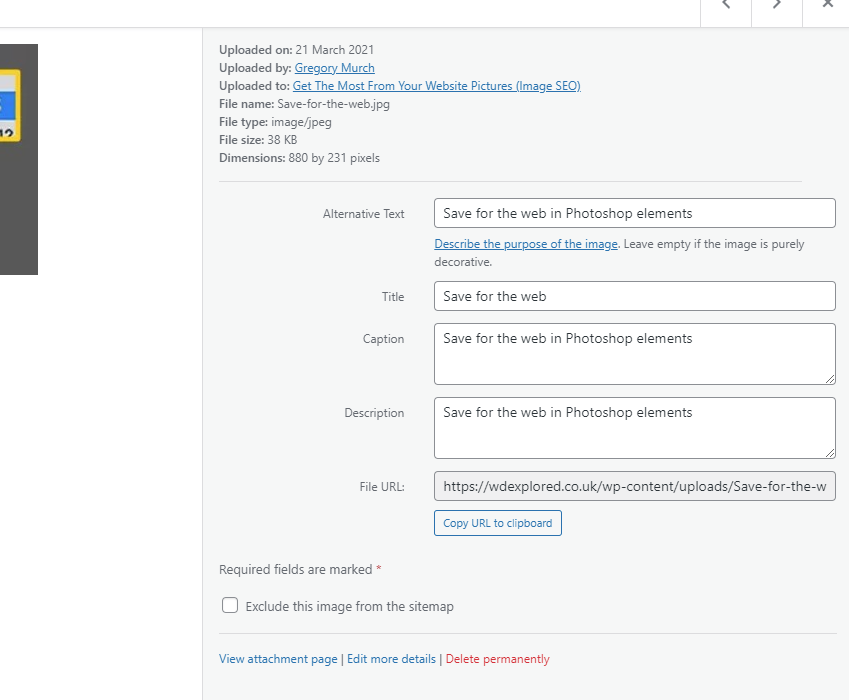
Task: Grab the Caption box resize handle
Action: pos(830,379)
